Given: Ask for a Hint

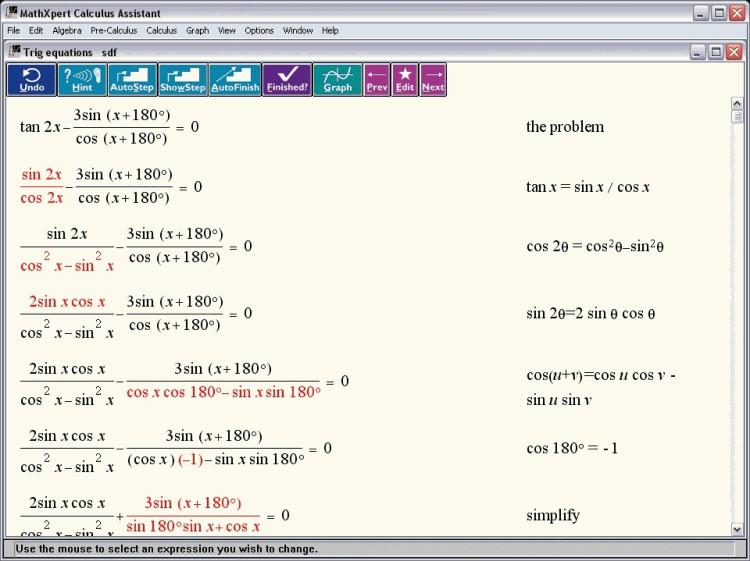Looking at the screenshot, I should [82, 80].
